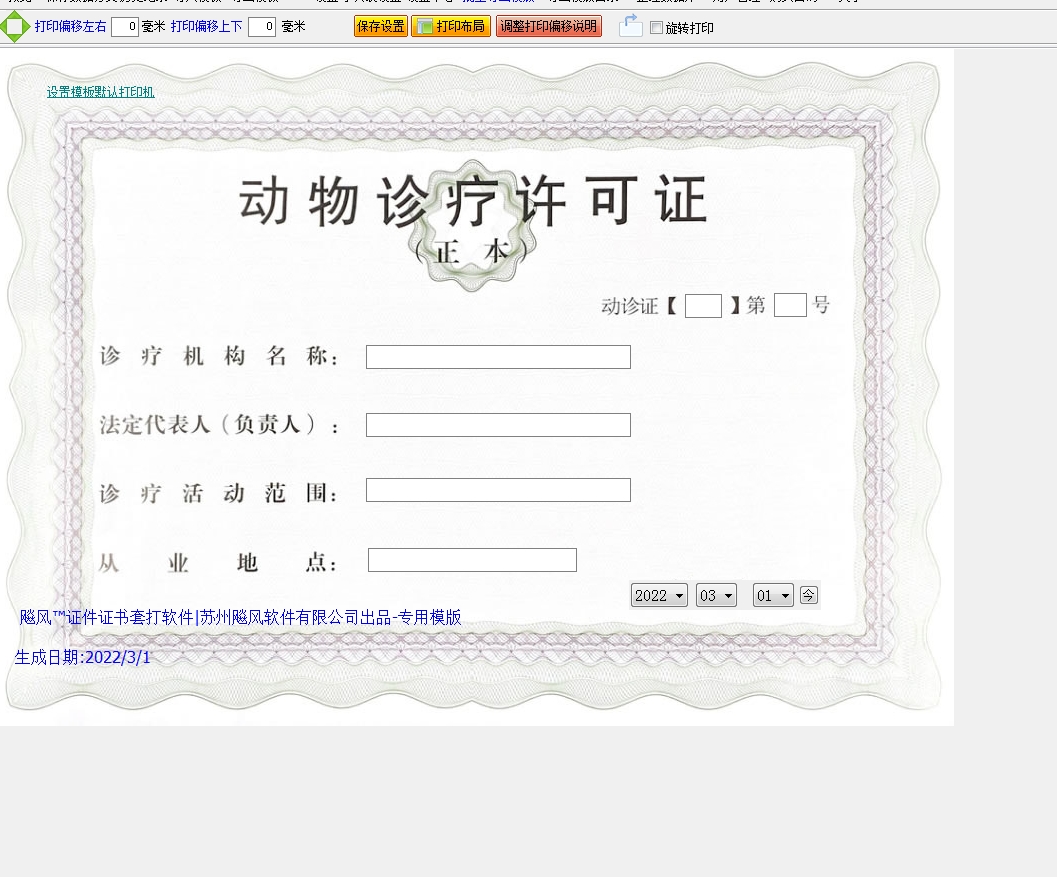
Task: Click the 诊疗活动范围 text field
Action: (x=498, y=490)
